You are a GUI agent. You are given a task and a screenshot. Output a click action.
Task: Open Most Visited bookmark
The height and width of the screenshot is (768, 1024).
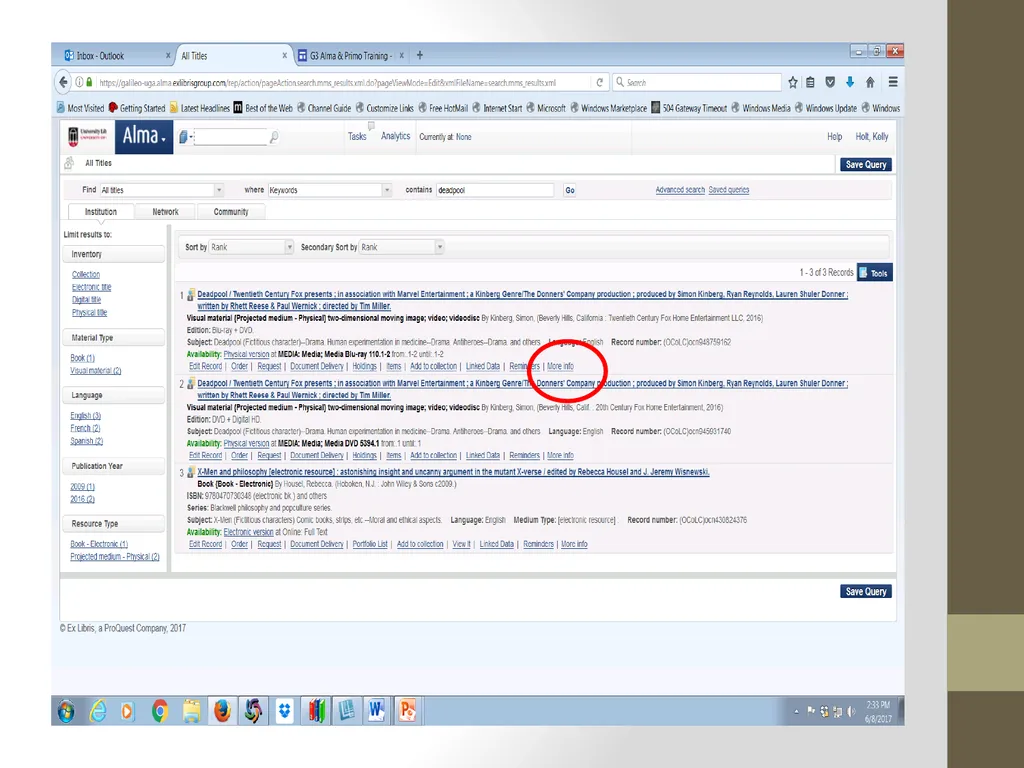80,108
